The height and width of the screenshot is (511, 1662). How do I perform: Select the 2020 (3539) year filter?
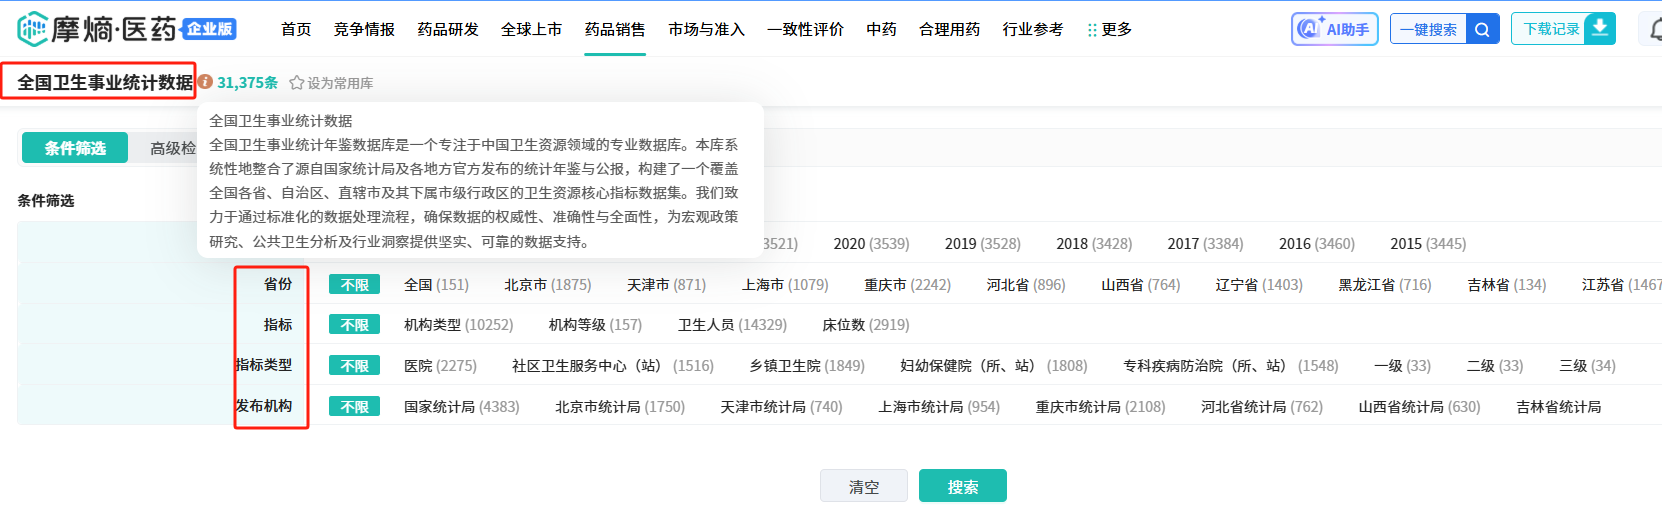tap(871, 244)
